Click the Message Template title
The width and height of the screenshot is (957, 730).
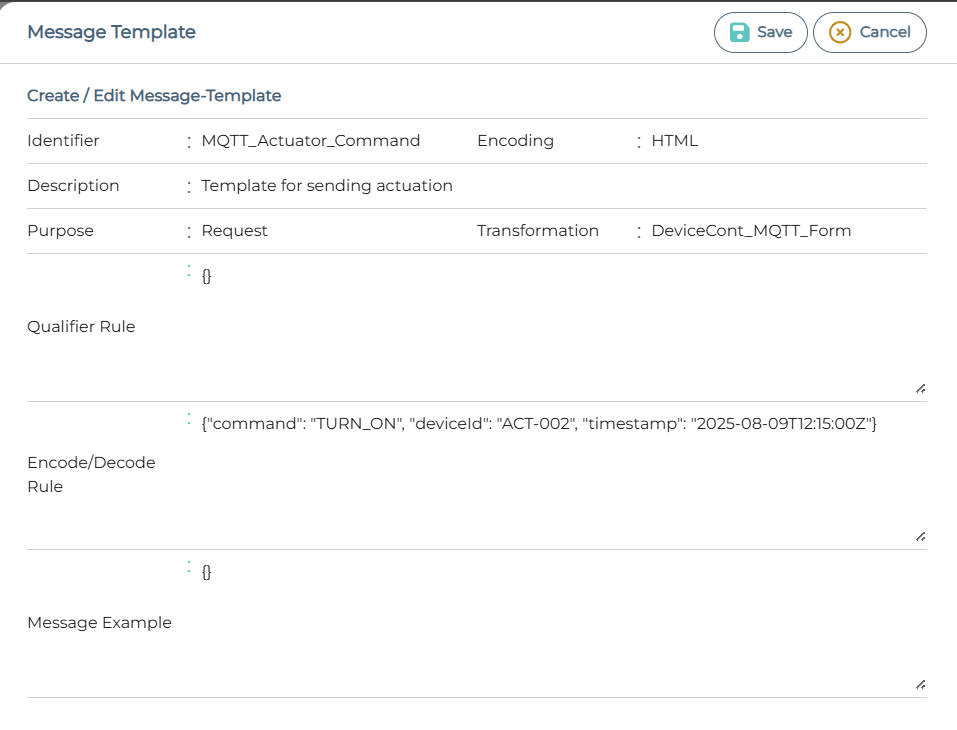[x=111, y=32]
